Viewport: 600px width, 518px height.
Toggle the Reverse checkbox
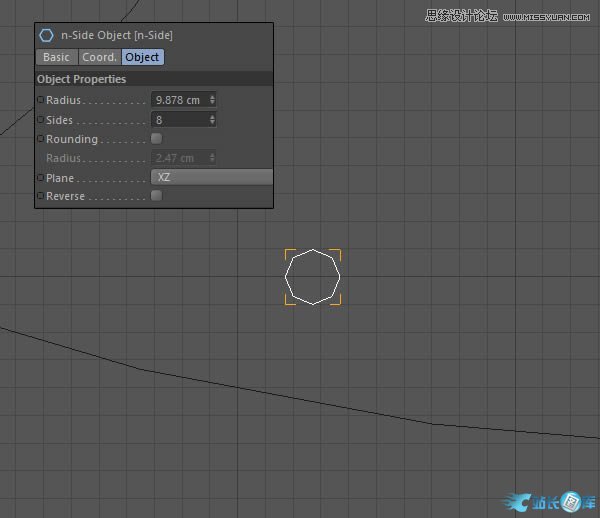[156, 197]
